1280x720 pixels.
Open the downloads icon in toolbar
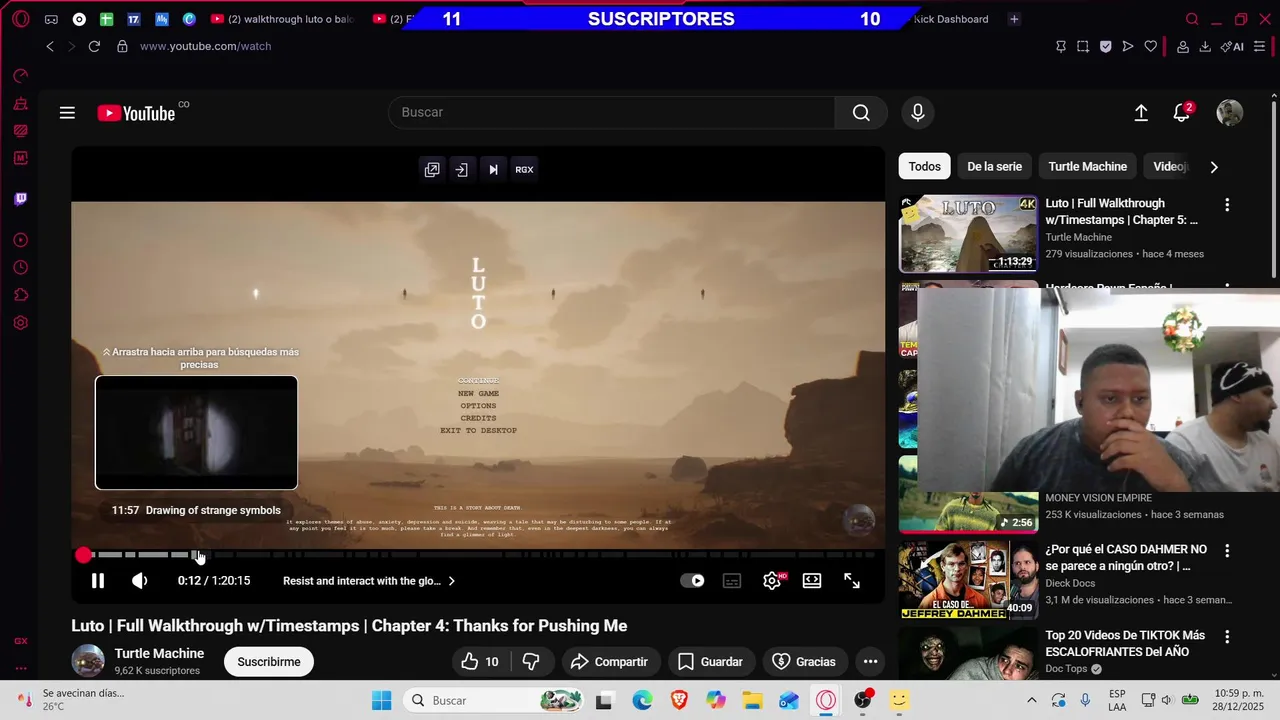coord(1205,46)
